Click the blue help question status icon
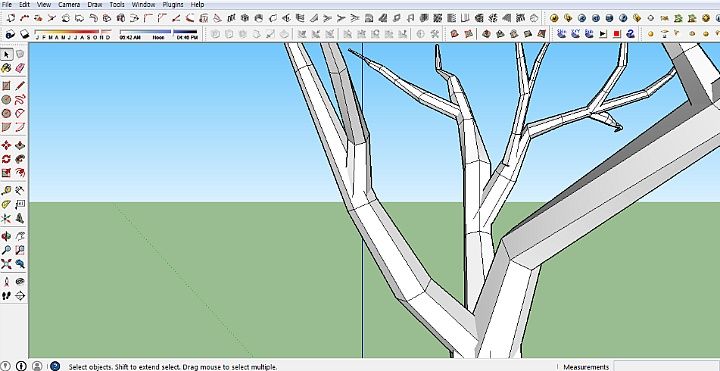Screen dimensions: 720x371 point(55,366)
